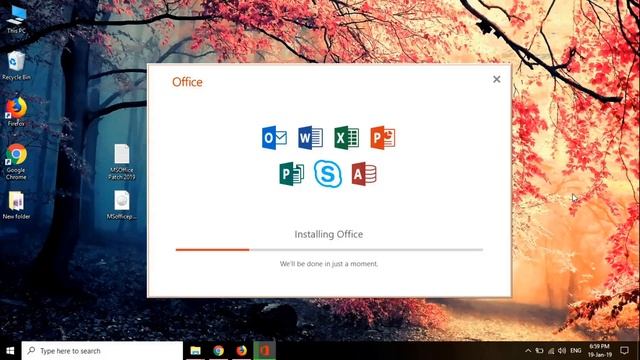Click the Publisher icon in installer
This screenshot has width=640, height=360.
point(291,174)
